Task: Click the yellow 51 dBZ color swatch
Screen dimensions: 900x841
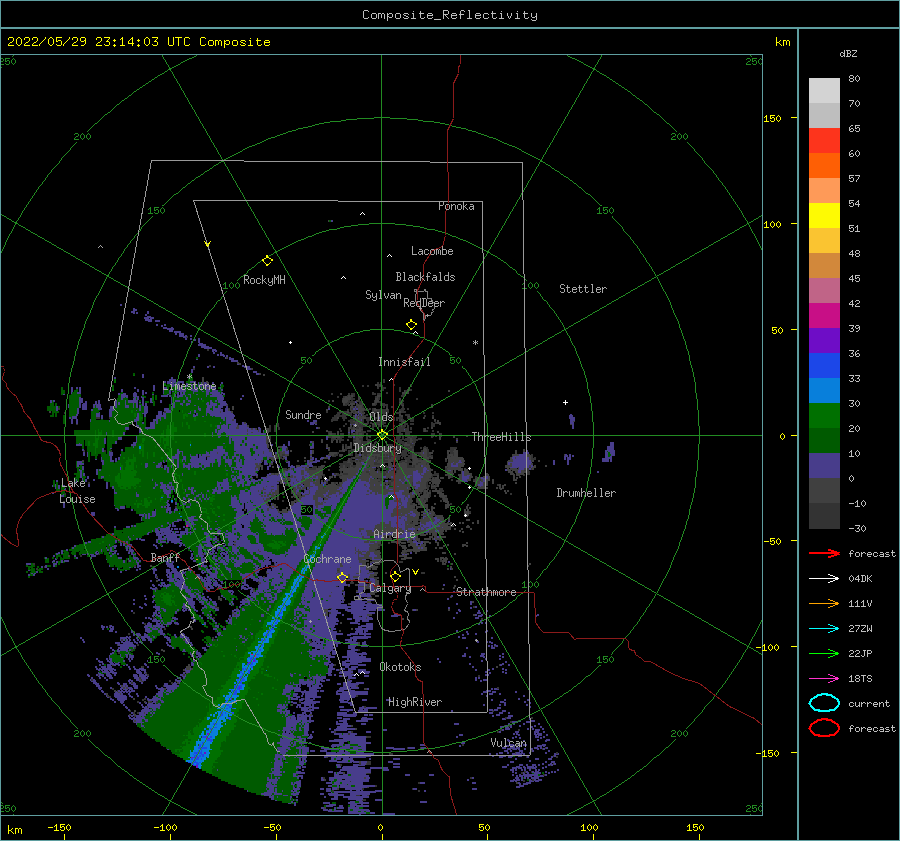Action: [824, 215]
